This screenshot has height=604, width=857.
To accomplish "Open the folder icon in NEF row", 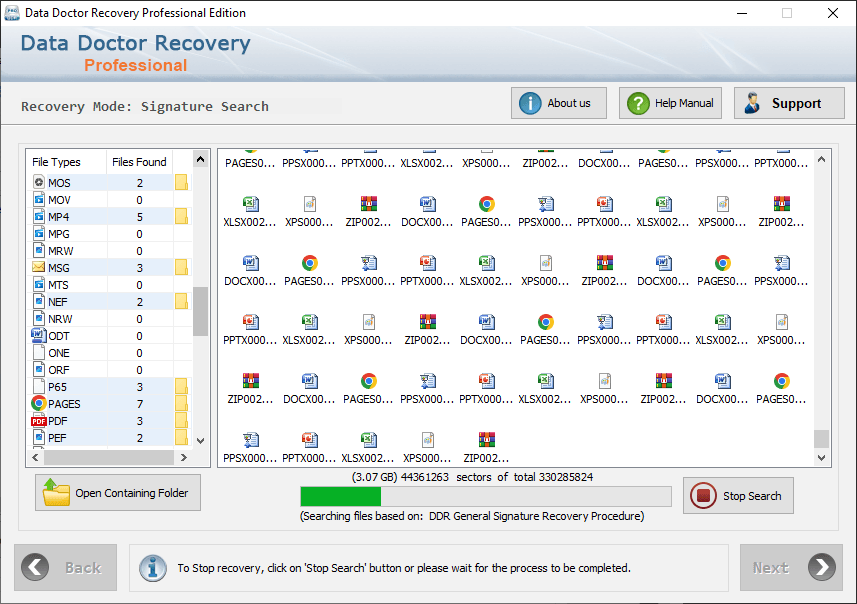I will (x=181, y=301).
